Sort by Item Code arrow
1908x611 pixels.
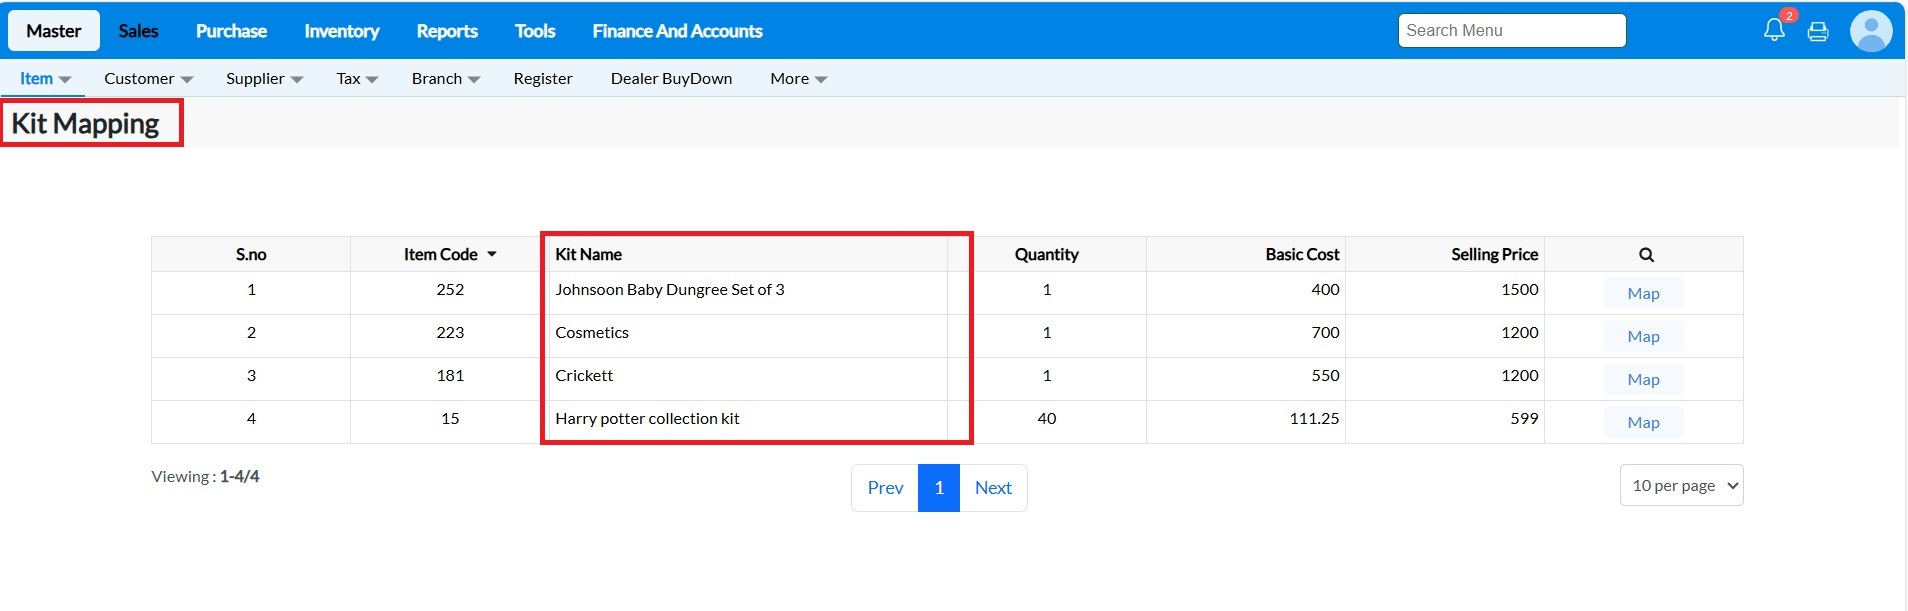[492, 255]
